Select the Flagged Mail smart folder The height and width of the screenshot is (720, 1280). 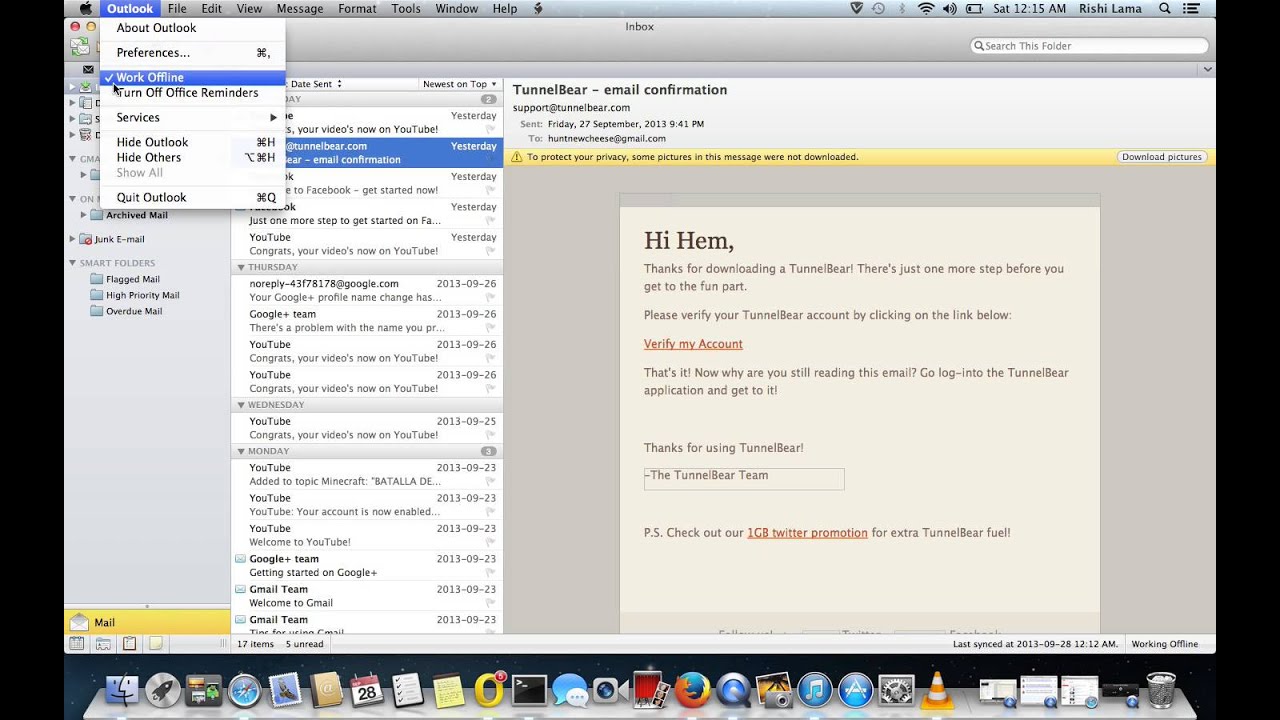pyautogui.click(x=125, y=279)
